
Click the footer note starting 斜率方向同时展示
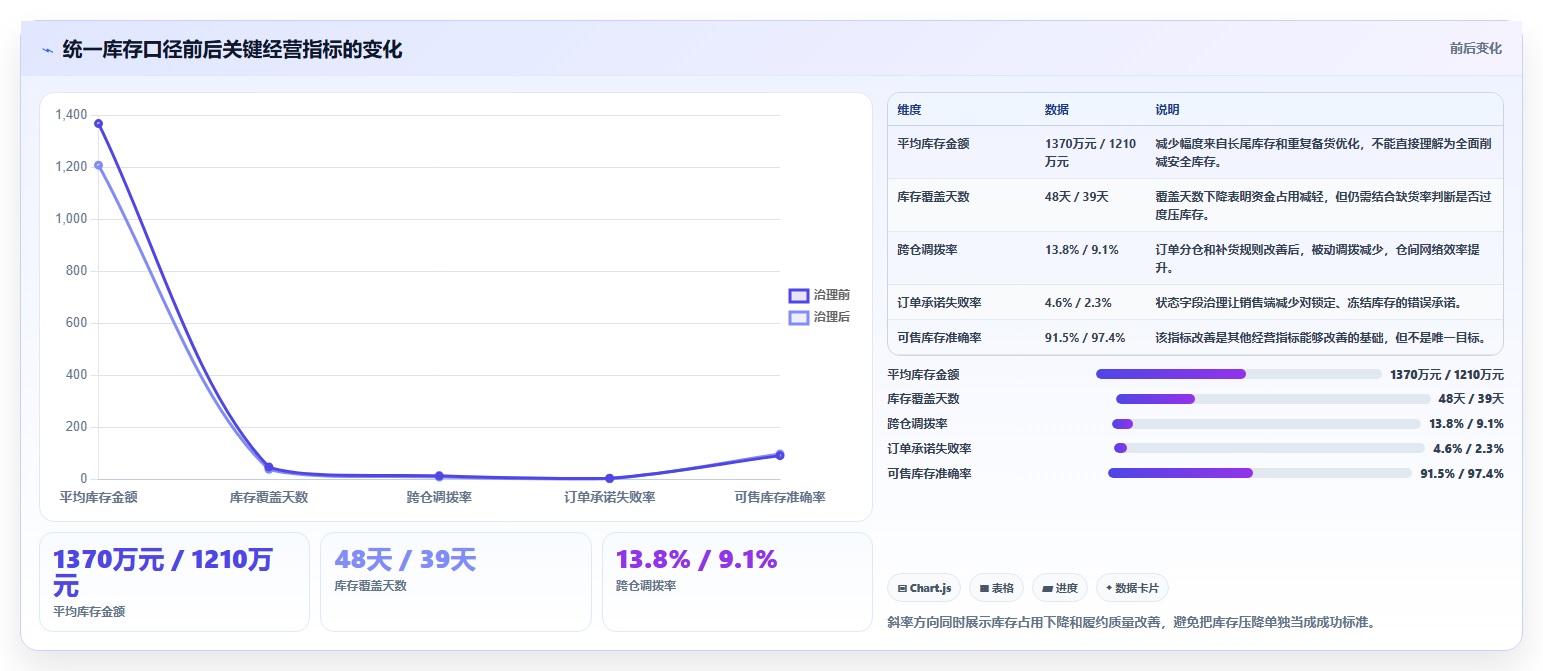1131,622
